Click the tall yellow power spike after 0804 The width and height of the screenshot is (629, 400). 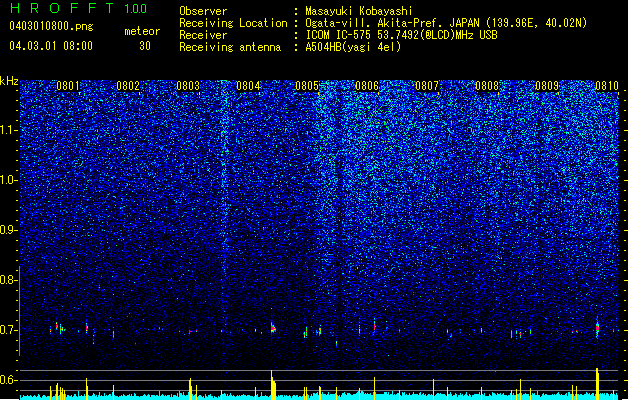pyautogui.click(x=273, y=385)
